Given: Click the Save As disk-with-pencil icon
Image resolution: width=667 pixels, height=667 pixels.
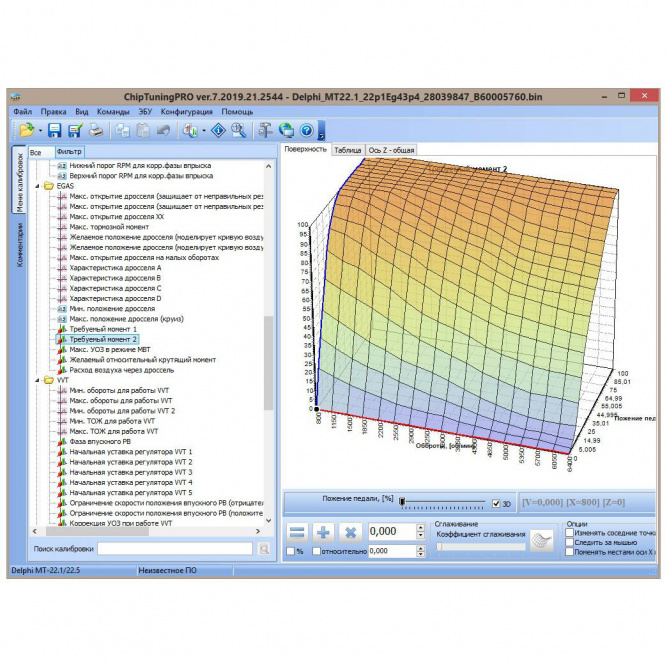Looking at the screenshot, I should [75, 130].
